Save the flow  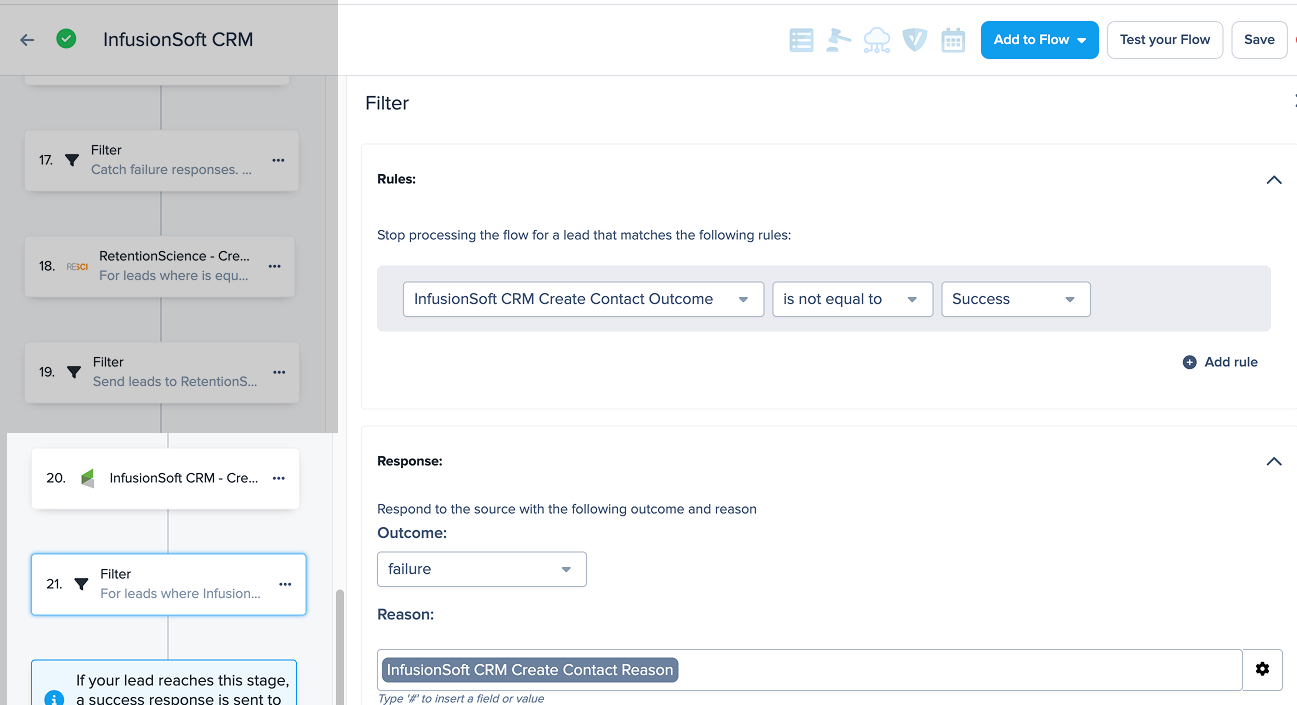pos(1259,40)
